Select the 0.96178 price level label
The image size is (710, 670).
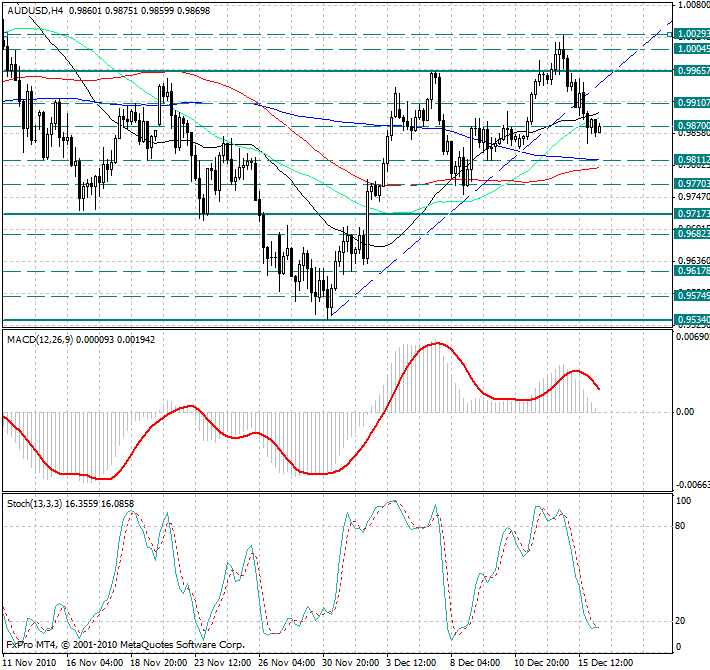[x=692, y=271]
